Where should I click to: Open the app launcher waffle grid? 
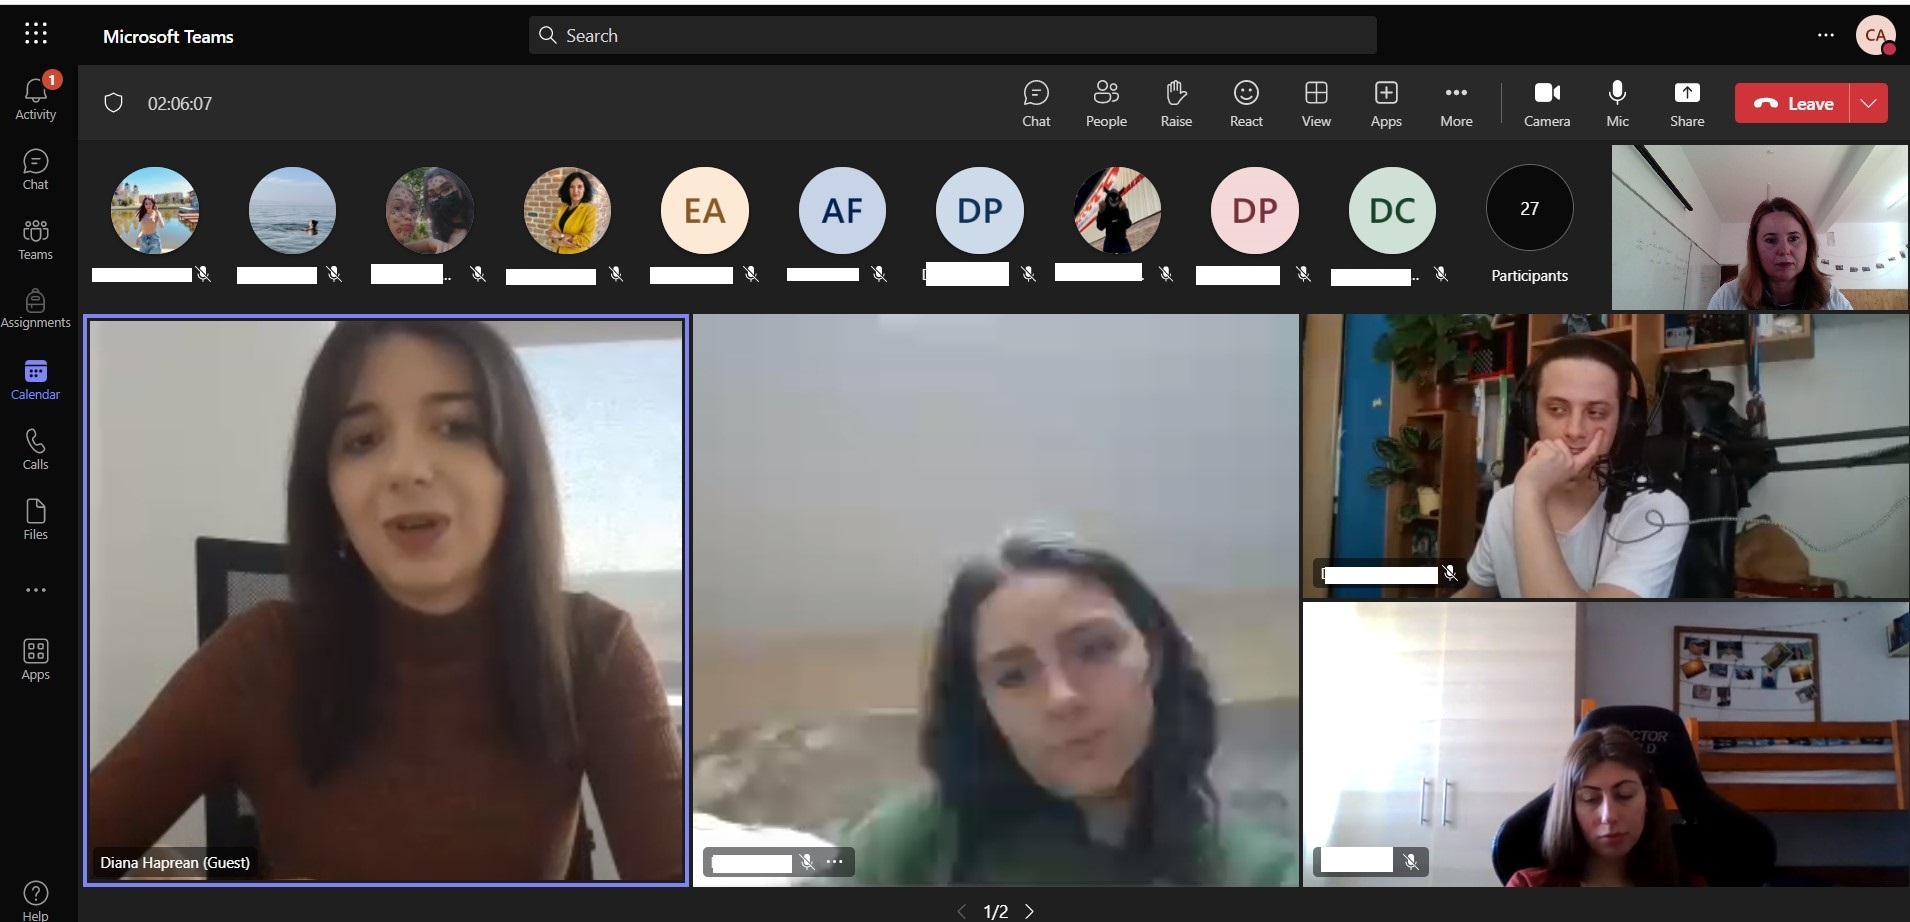pyautogui.click(x=36, y=34)
